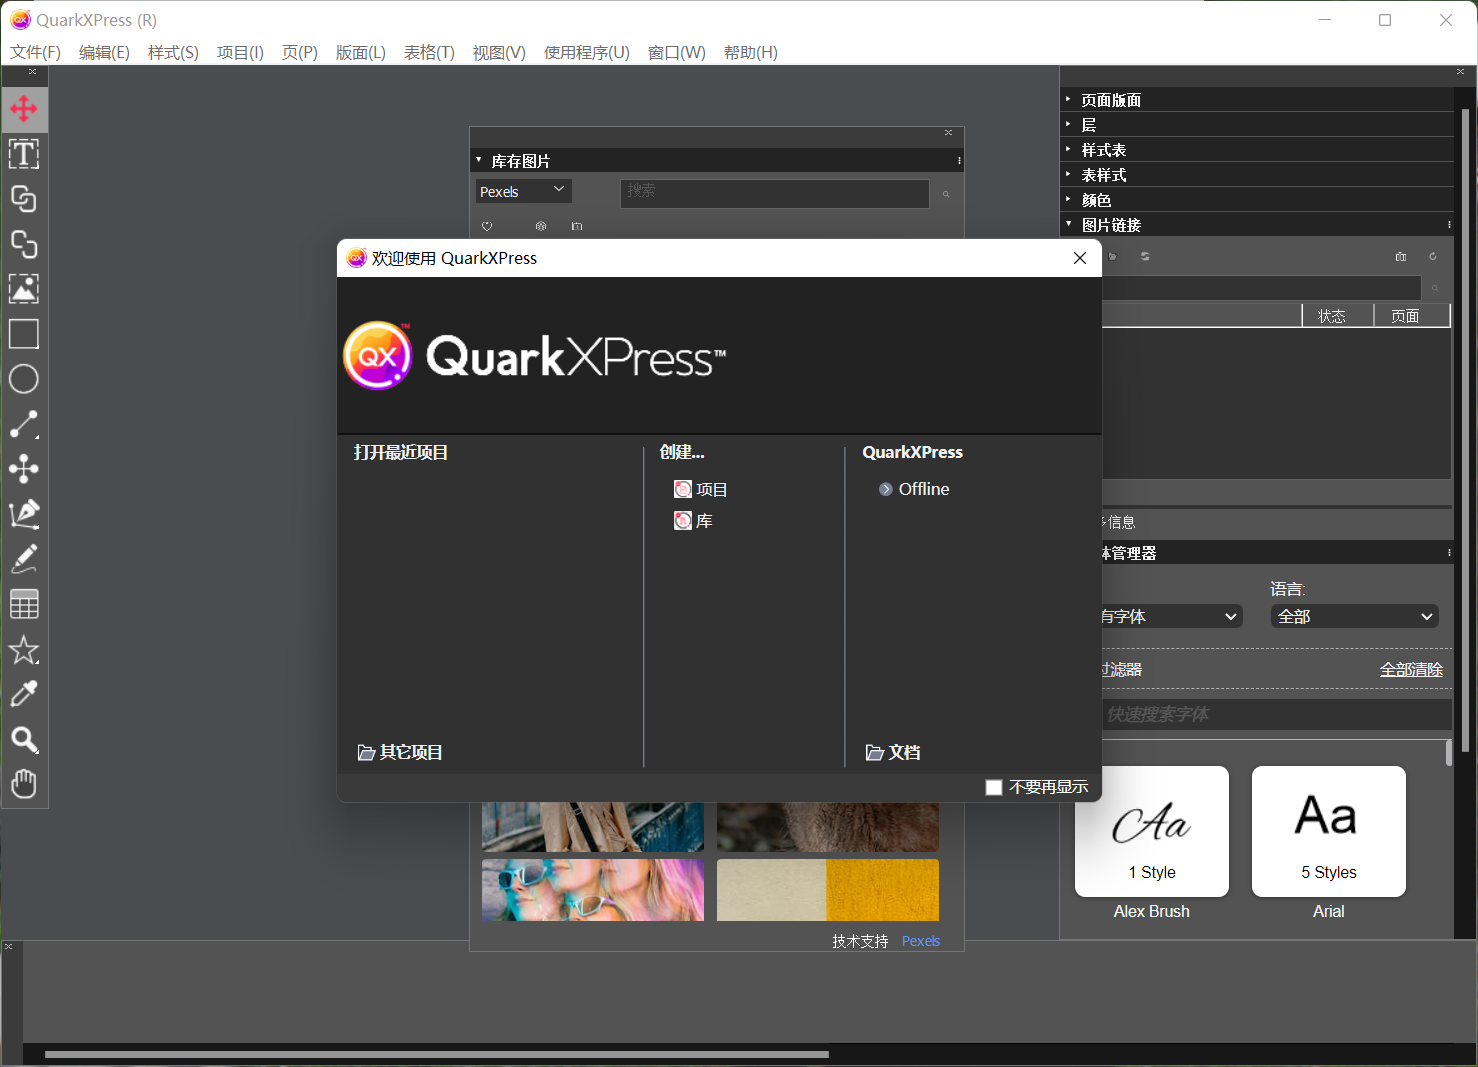This screenshot has height=1067, width=1478.
Task: Click the sunglasses women stock photo
Action: (x=593, y=890)
